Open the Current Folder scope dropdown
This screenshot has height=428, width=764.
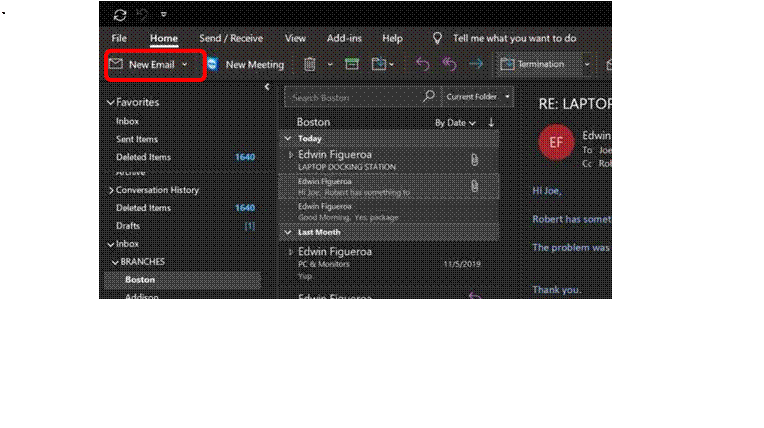pos(478,97)
